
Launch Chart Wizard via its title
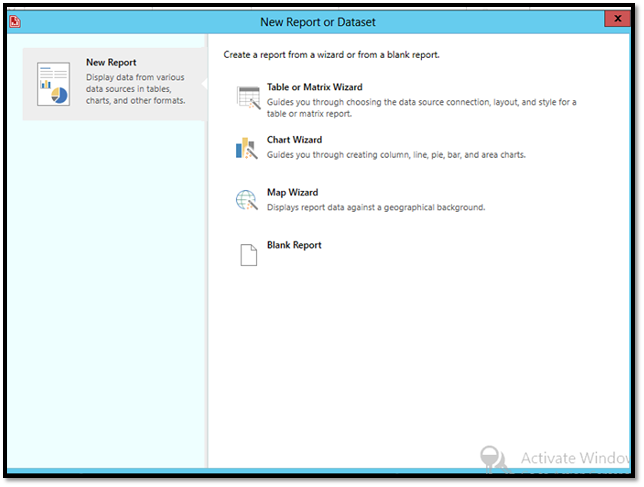pyautogui.click(x=294, y=140)
